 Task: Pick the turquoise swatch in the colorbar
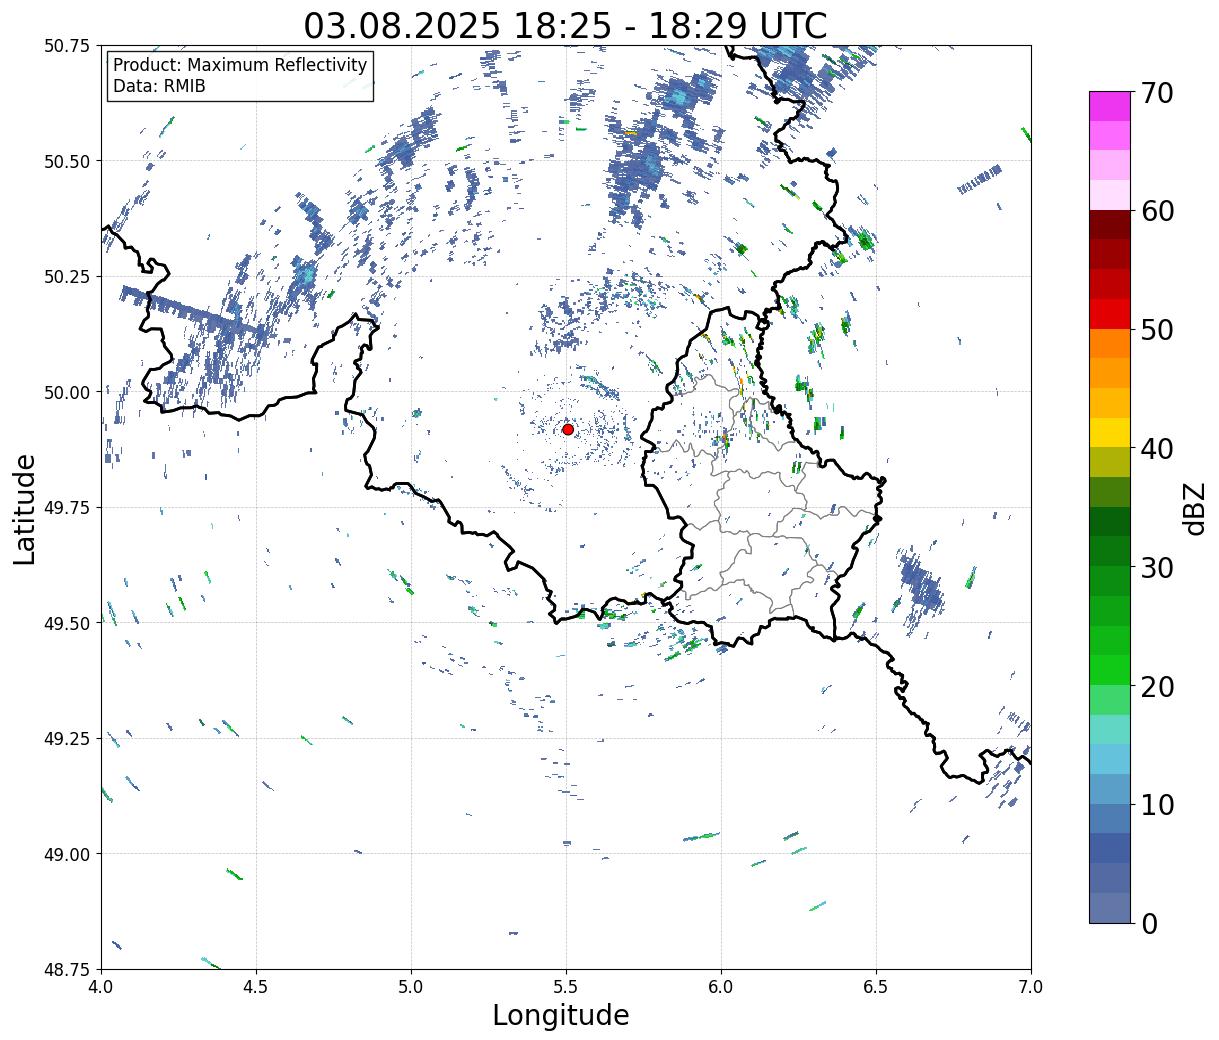(1110, 730)
